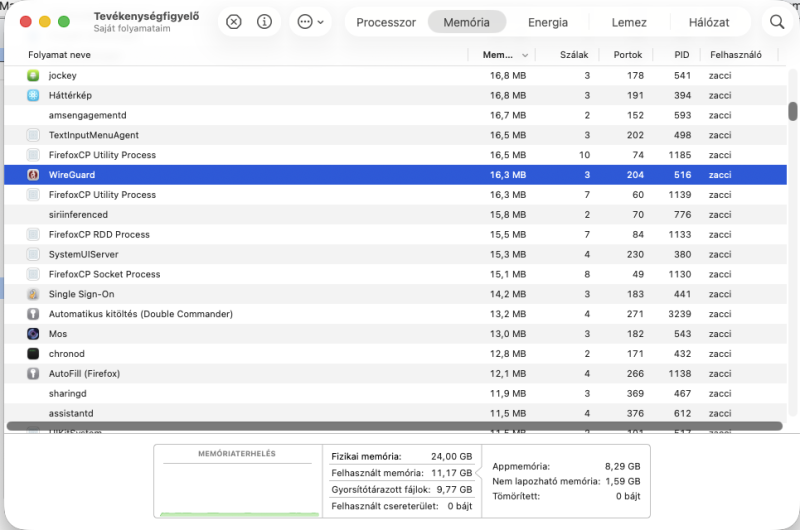Viewport: 800px width, 530px height.
Task: Open the more options ellipsis dropdown
Action: [x=311, y=22]
